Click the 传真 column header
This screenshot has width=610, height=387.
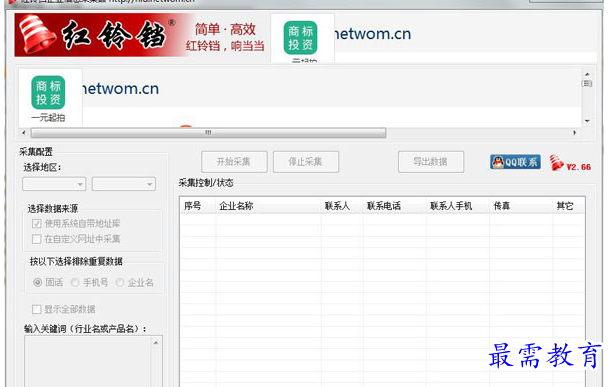[521, 206]
